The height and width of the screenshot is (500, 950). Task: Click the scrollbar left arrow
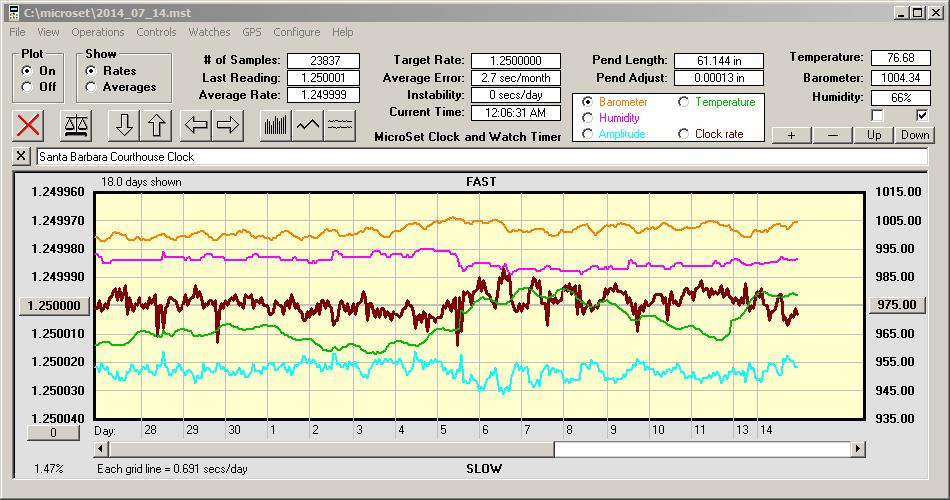pyautogui.click(x=101, y=449)
